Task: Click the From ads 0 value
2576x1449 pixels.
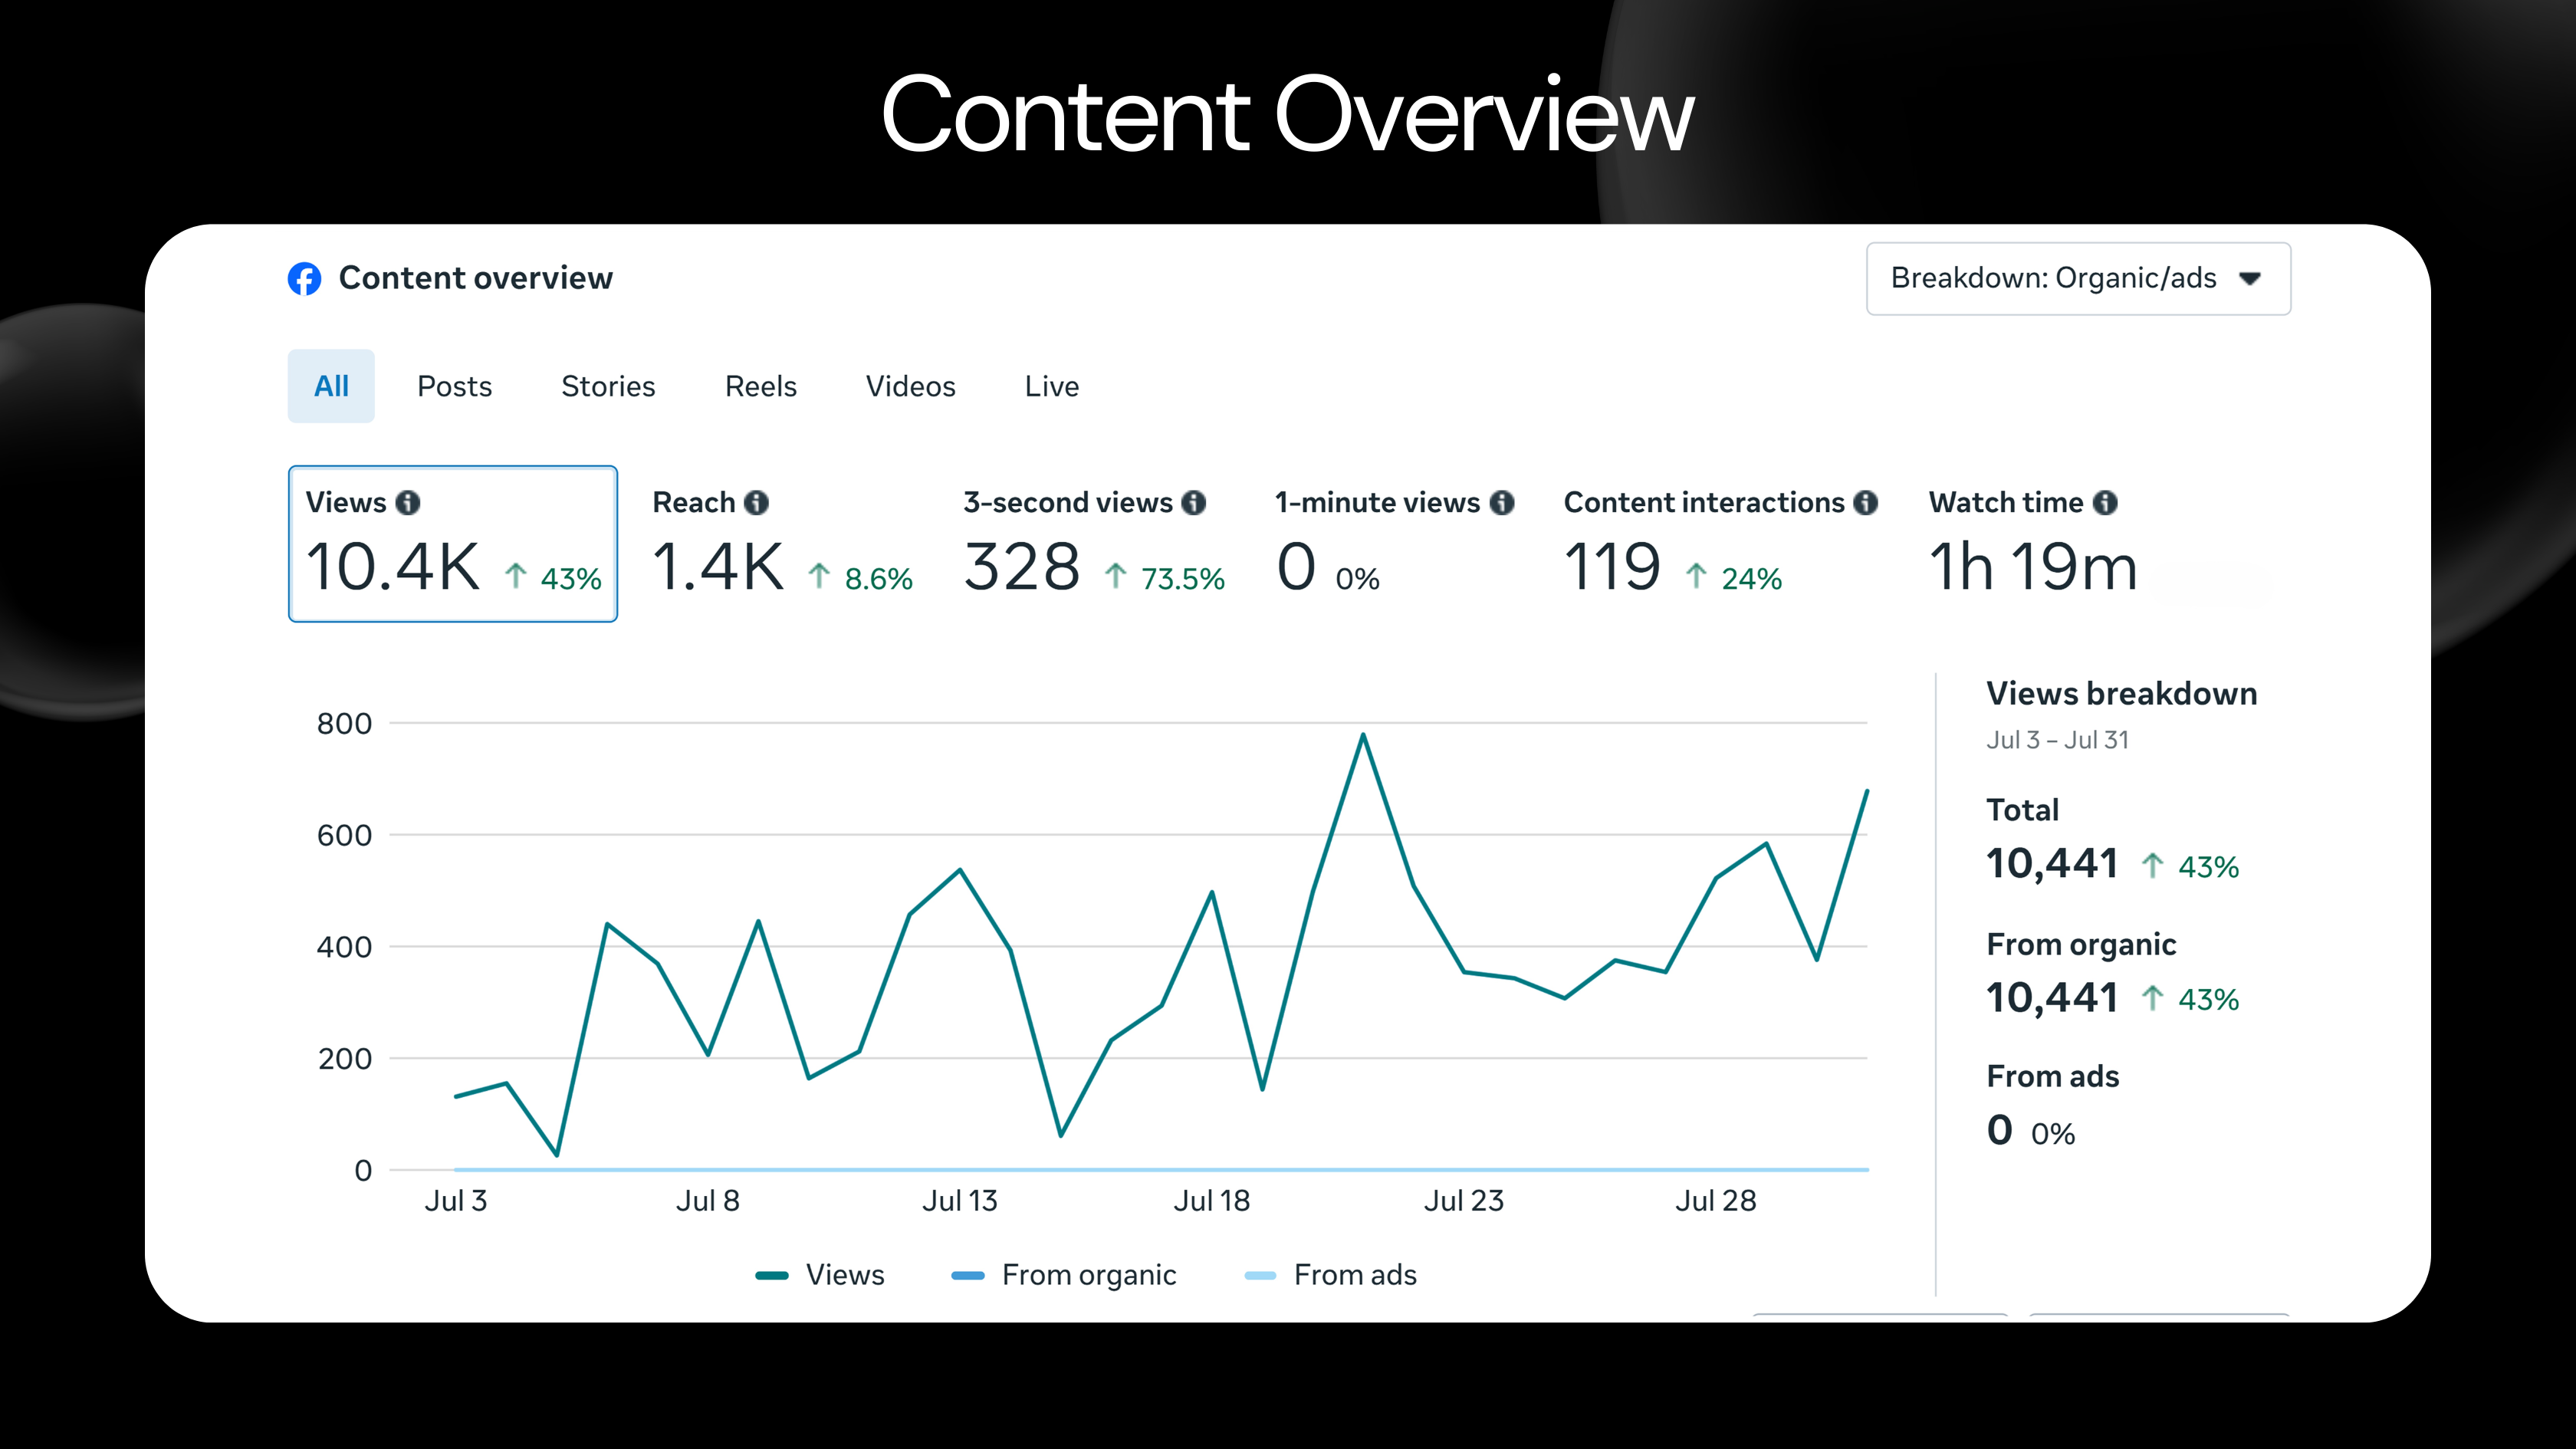Action: pyautogui.click(x=1999, y=1131)
